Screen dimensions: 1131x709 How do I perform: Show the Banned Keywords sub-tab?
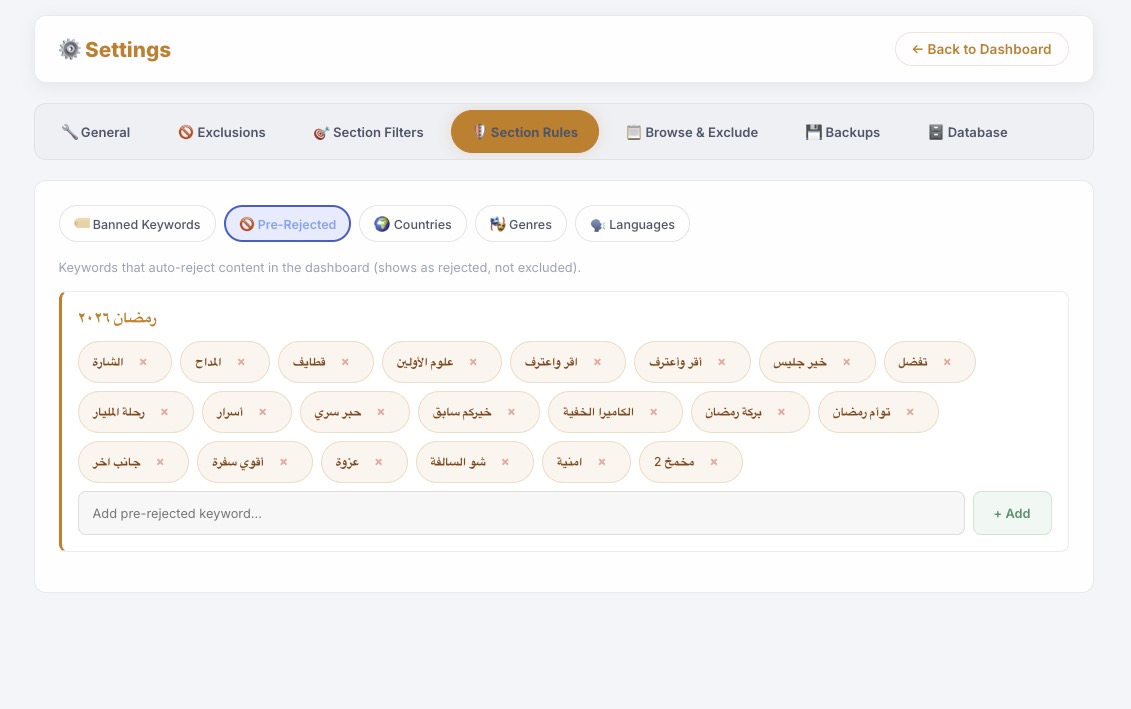pos(137,224)
